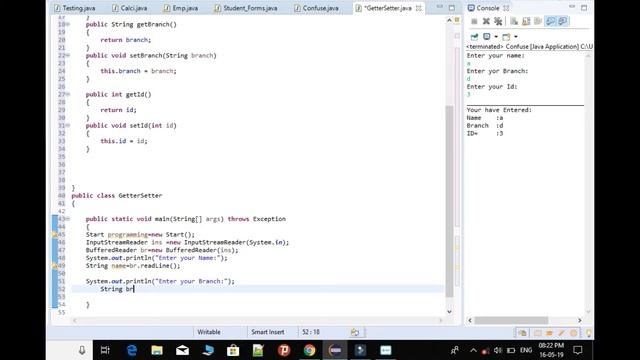Click 'return branch;' code line
The width and height of the screenshot is (640, 360).
[126, 40]
